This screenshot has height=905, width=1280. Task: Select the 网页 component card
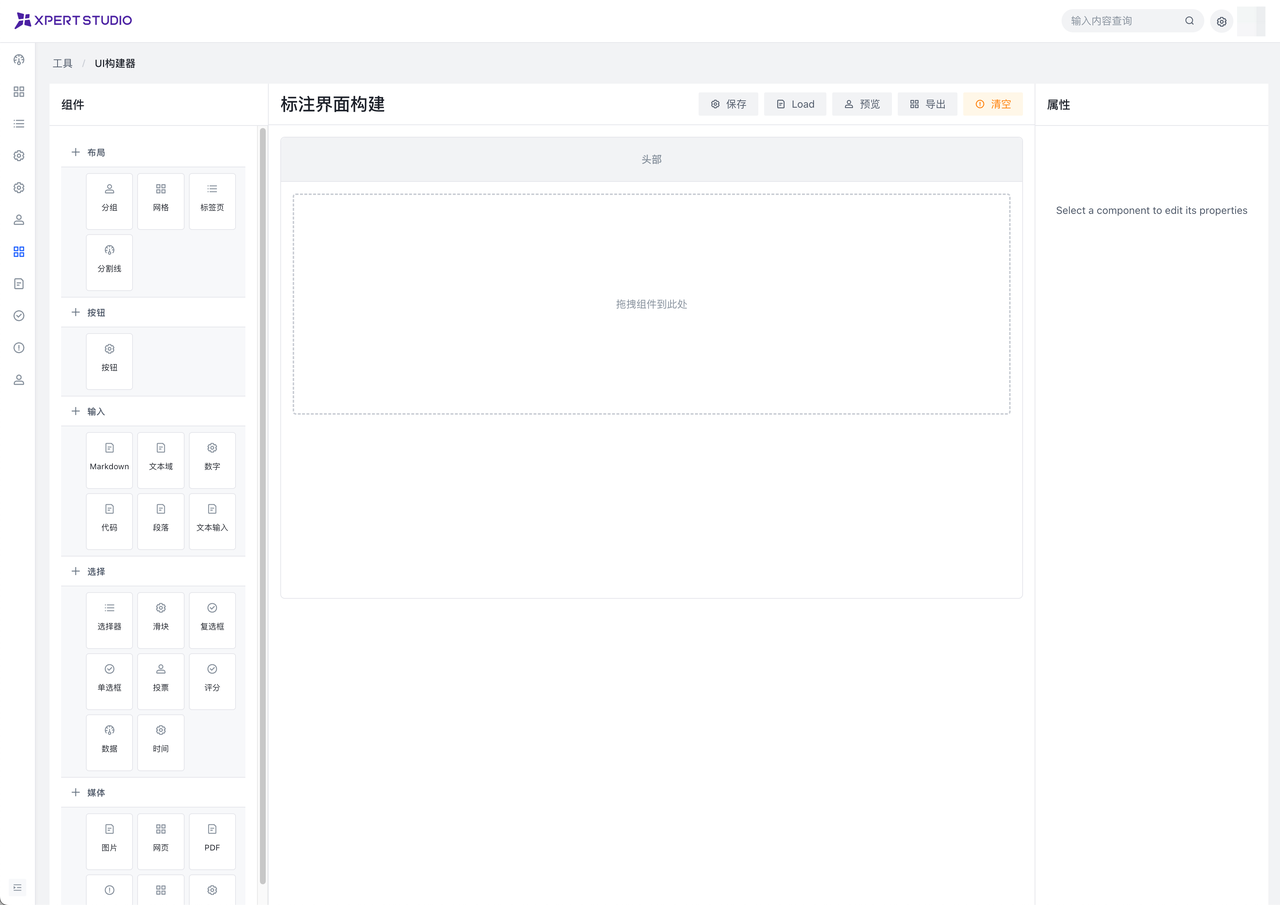[161, 841]
